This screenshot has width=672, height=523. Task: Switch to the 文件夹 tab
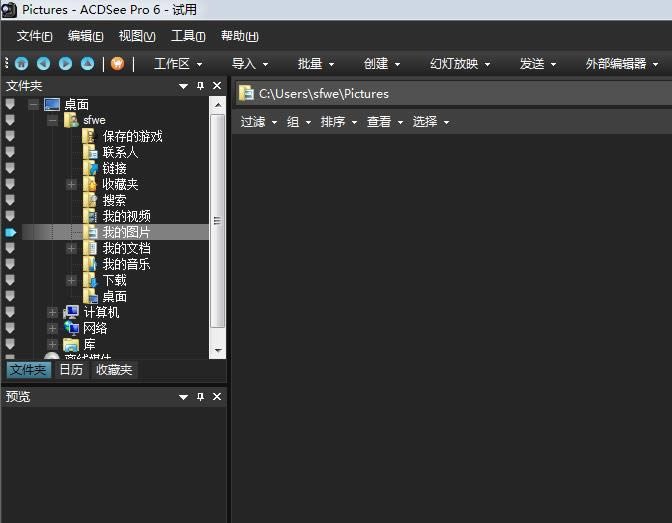28,370
